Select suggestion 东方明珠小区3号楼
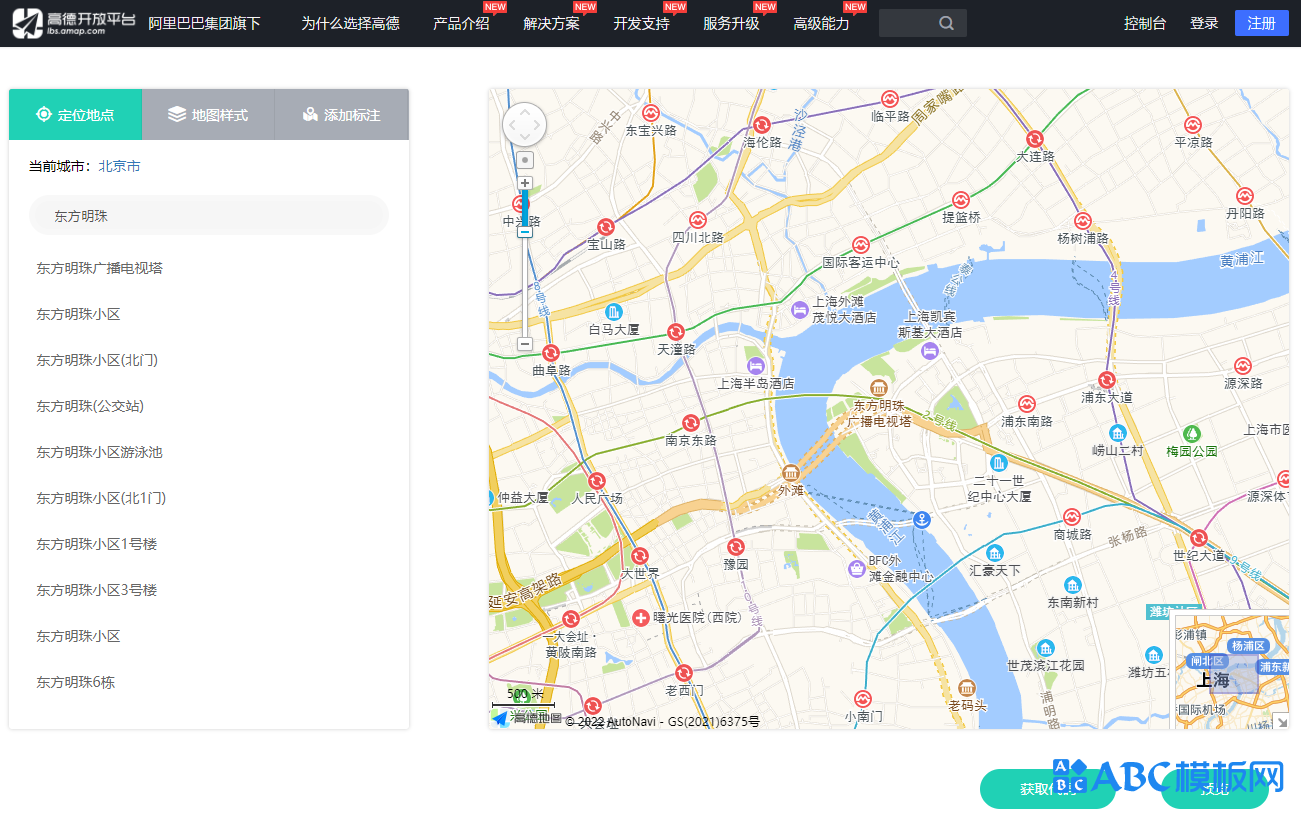The image size is (1301, 819). [97, 590]
